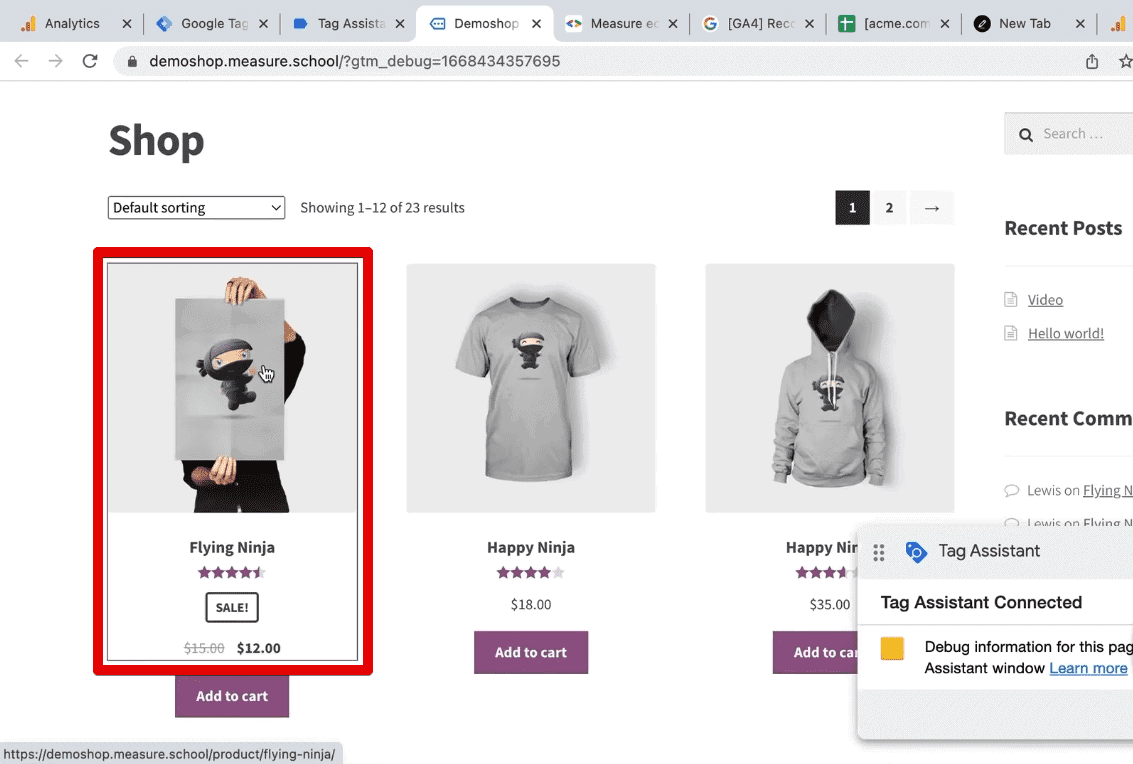
Task: Click the back navigation arrow
Action: tap(22, 60)
